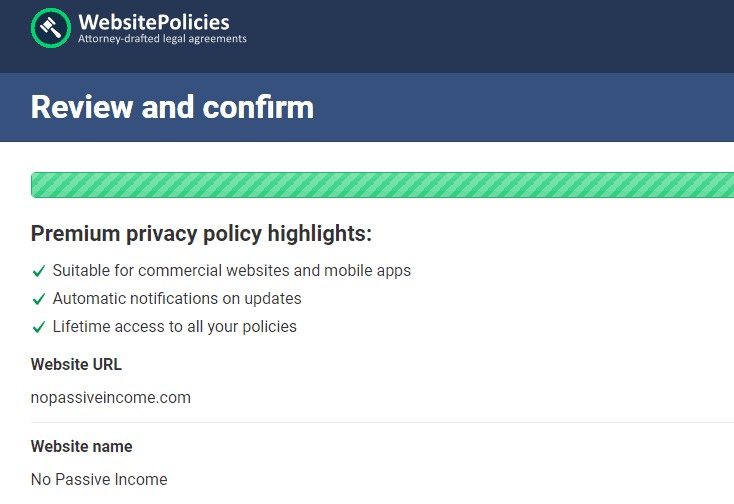This screenshot has width=734, height=504.
Task: Click 'Automatic notifications on updates' text
Action: click(x=177, y=299)
